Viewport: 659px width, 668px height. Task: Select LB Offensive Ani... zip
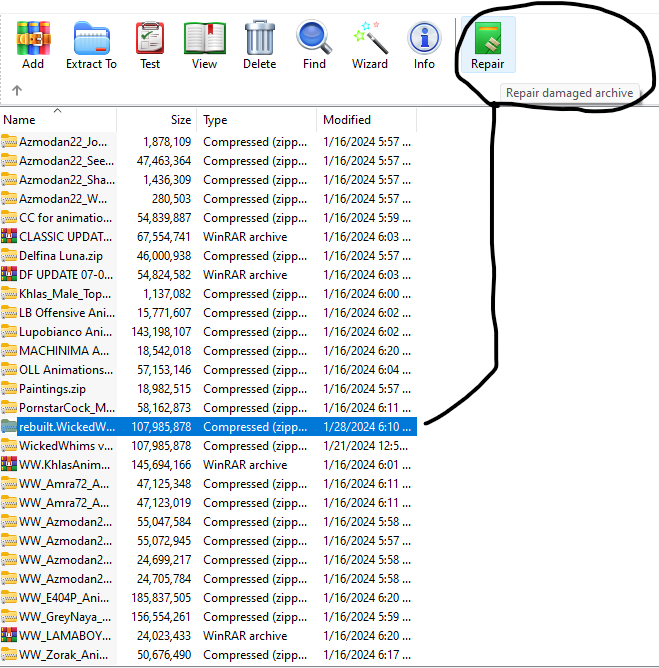208,313
